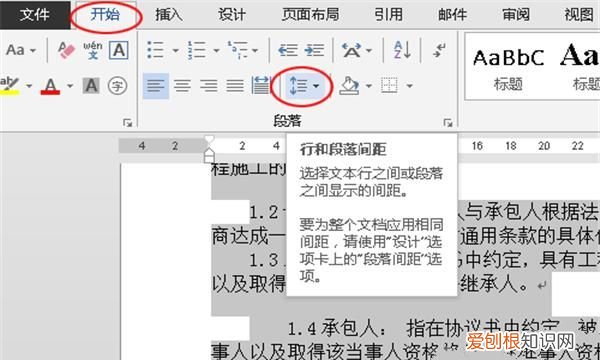
Task: Select the bold Aa 标题 style thumbnail
Action: pyautogui.click(x=581, y=67)
